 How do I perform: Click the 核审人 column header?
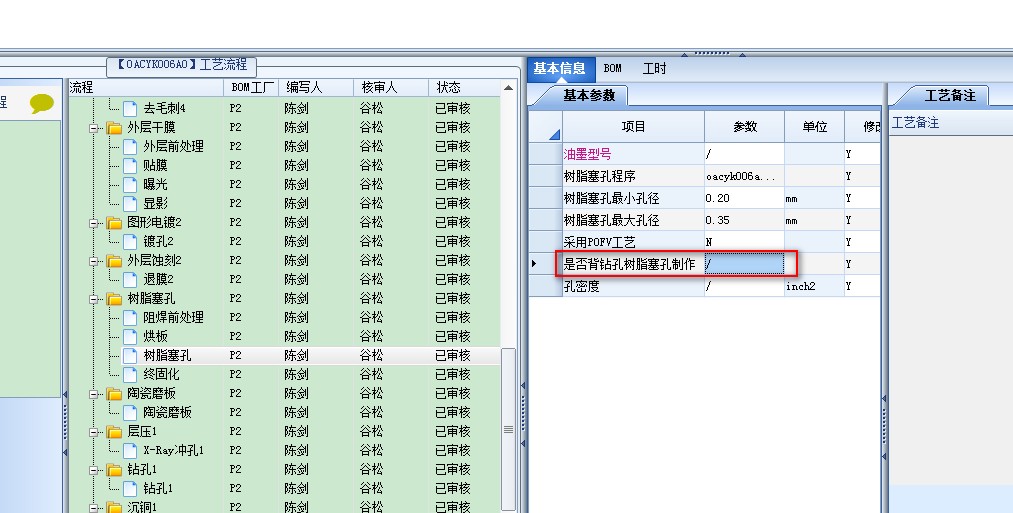pyautogui.click(x=391, y=87)
